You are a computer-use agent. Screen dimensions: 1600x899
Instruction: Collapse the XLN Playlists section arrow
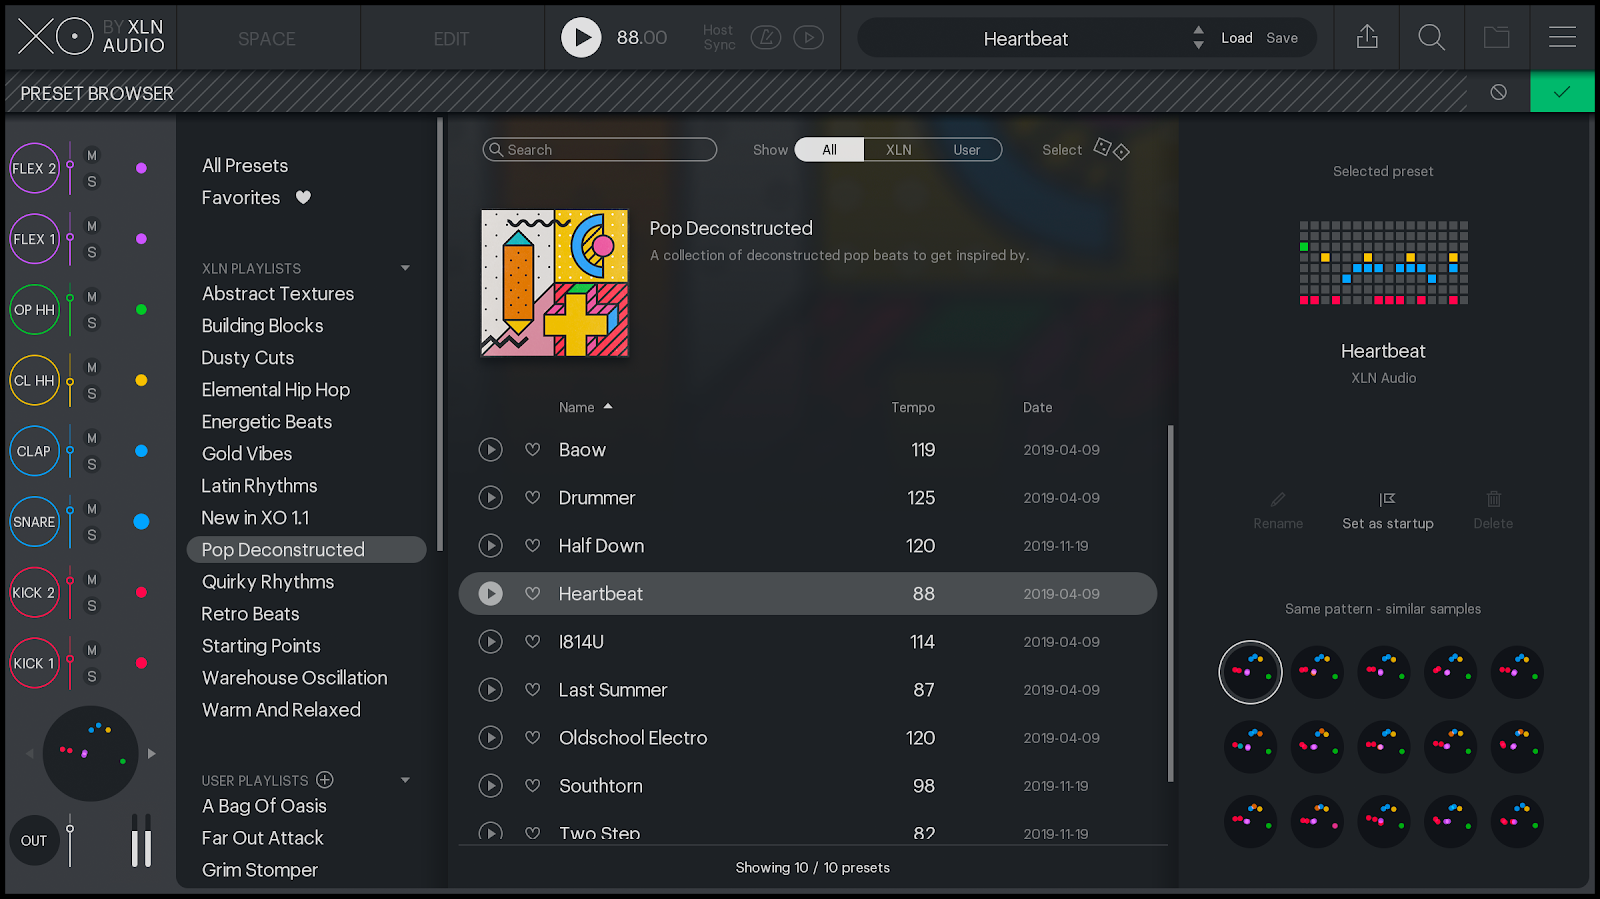pyautogui.click(x=405, y=268)
